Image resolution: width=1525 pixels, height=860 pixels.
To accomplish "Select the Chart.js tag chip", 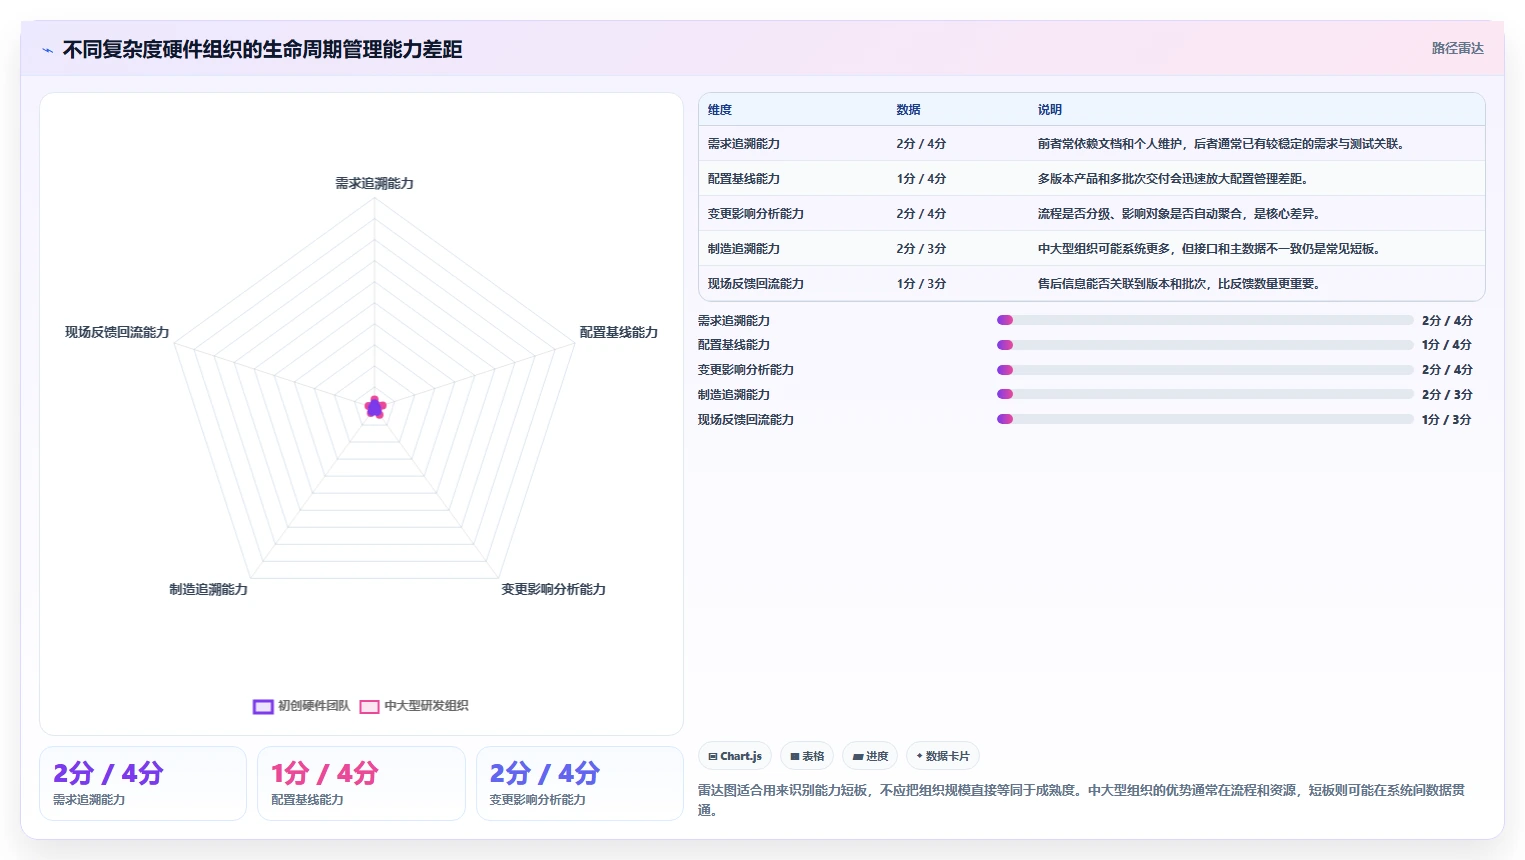I will [x=735, y=756].
